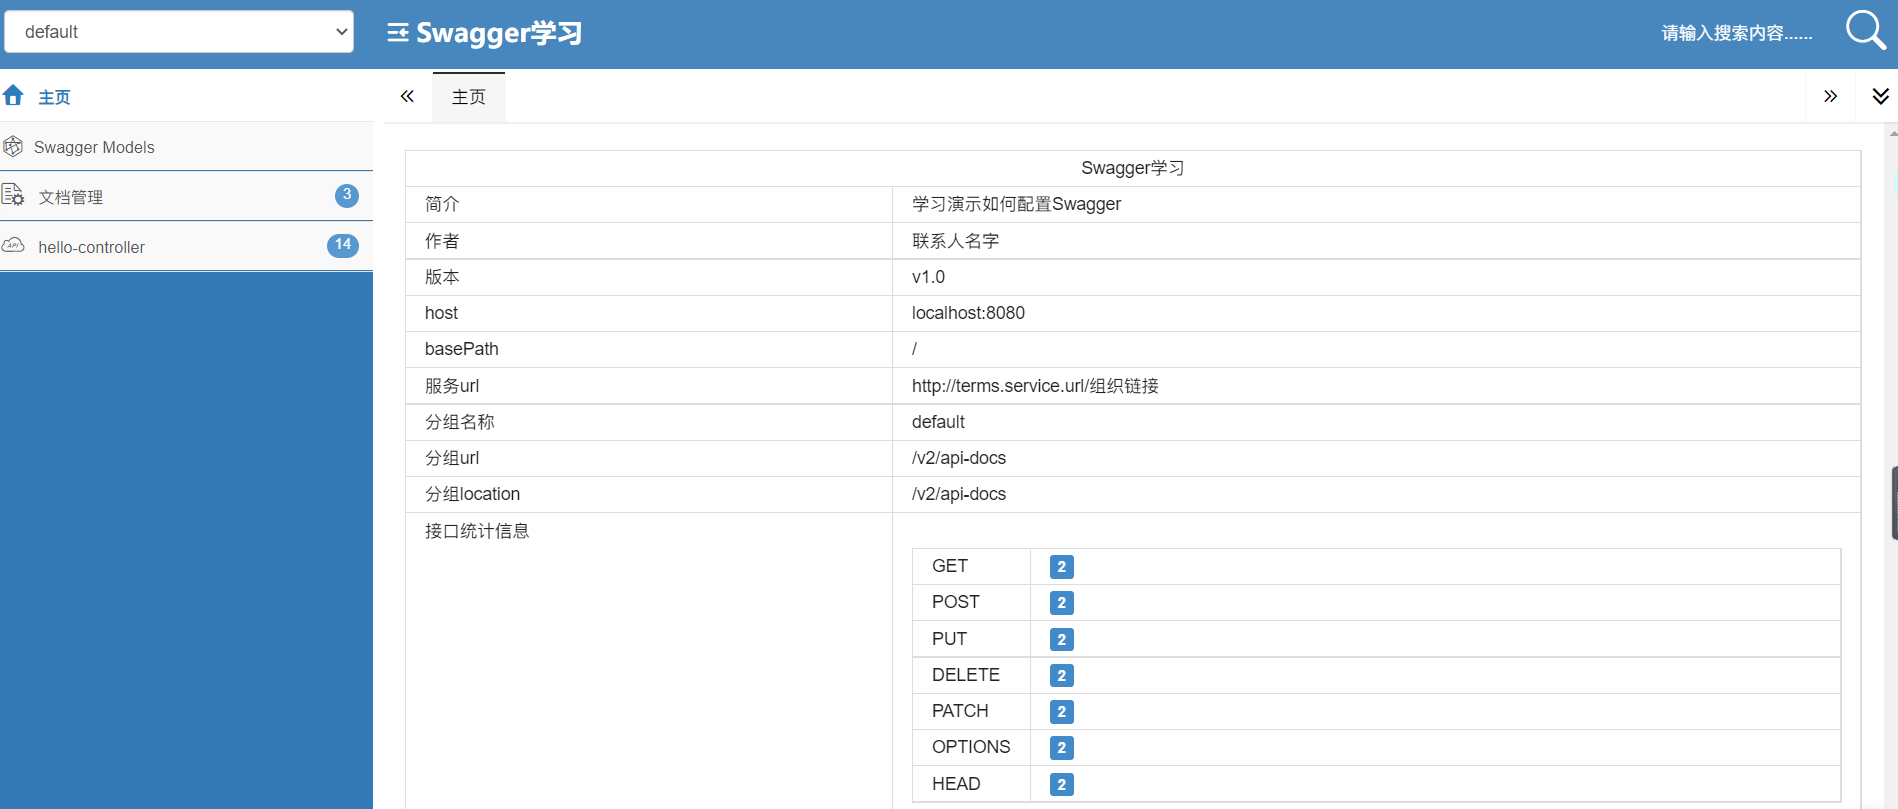Click the 文档管理 document settings icon
This screenshot has width=1898, height=809.
click(x=13, y=195)
